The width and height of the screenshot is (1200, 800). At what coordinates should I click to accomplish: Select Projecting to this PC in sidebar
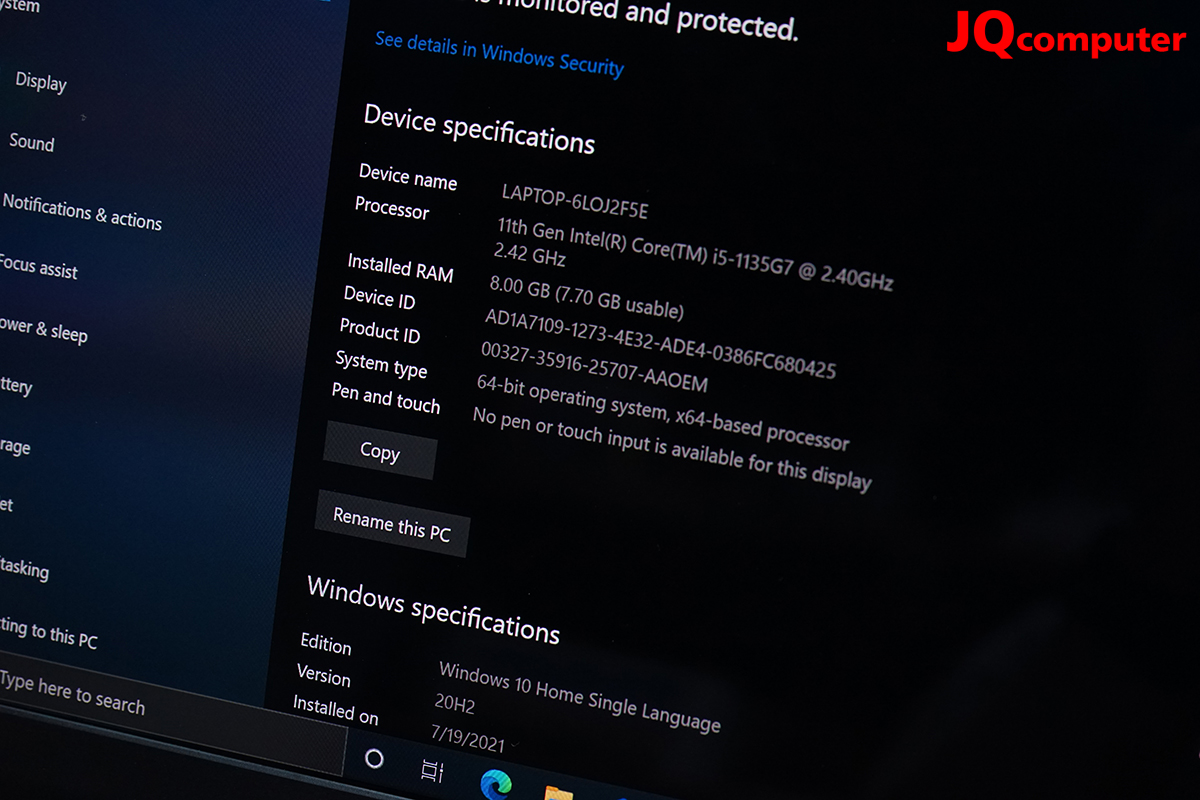[x=48, y=632]
